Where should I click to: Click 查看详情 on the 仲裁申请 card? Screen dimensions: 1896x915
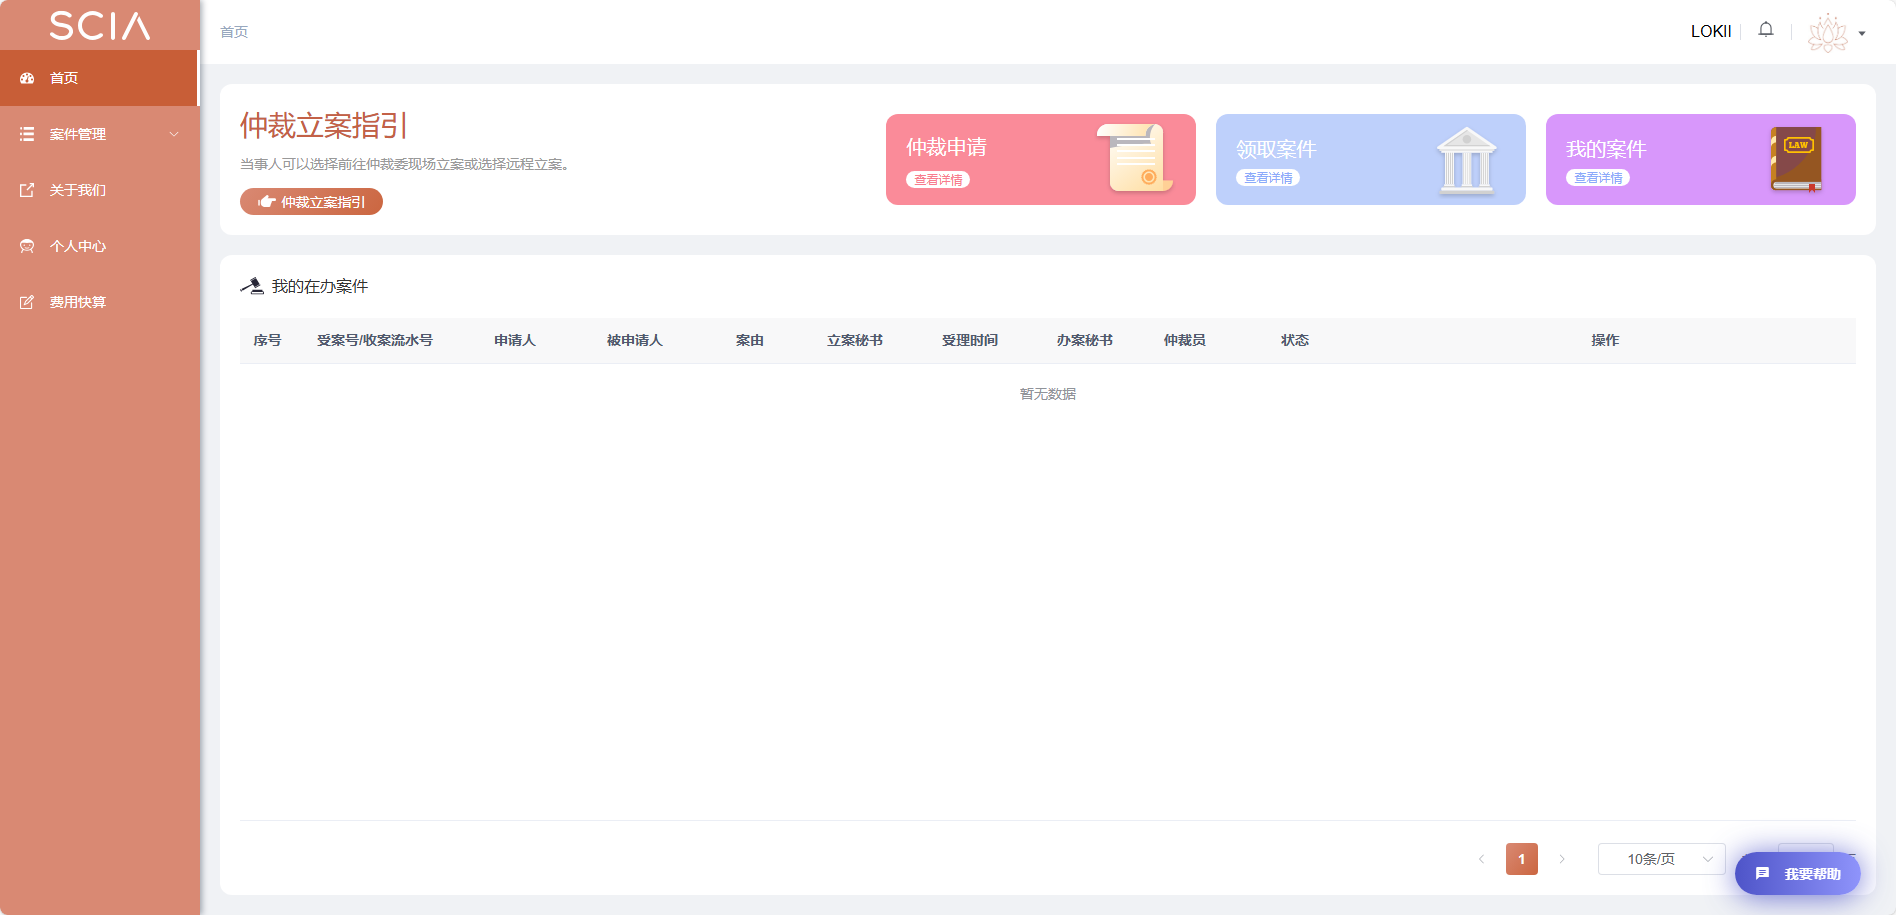point(938,180)
